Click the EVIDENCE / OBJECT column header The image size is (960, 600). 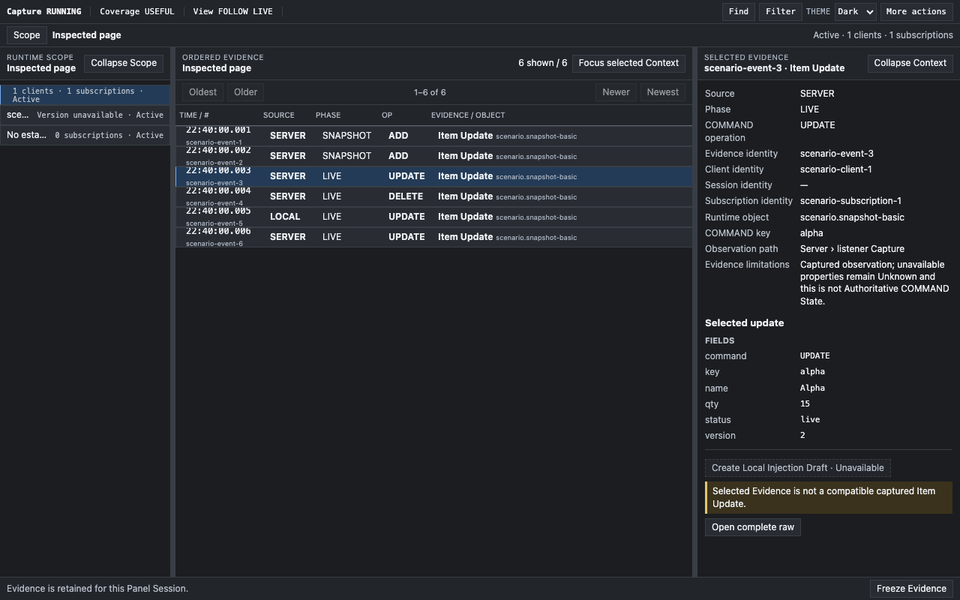(x=468, y=115)
